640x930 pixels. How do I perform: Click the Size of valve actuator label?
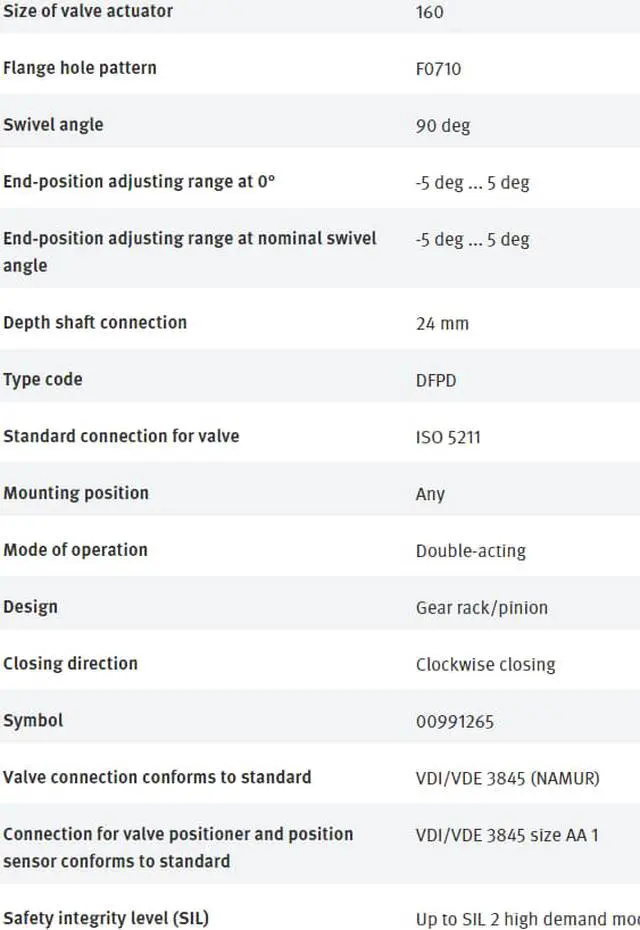click(88, 11)
